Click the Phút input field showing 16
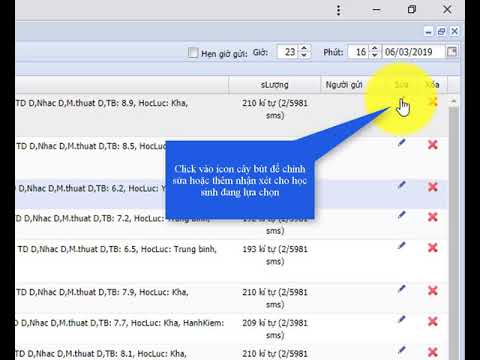 click(359, 52)
